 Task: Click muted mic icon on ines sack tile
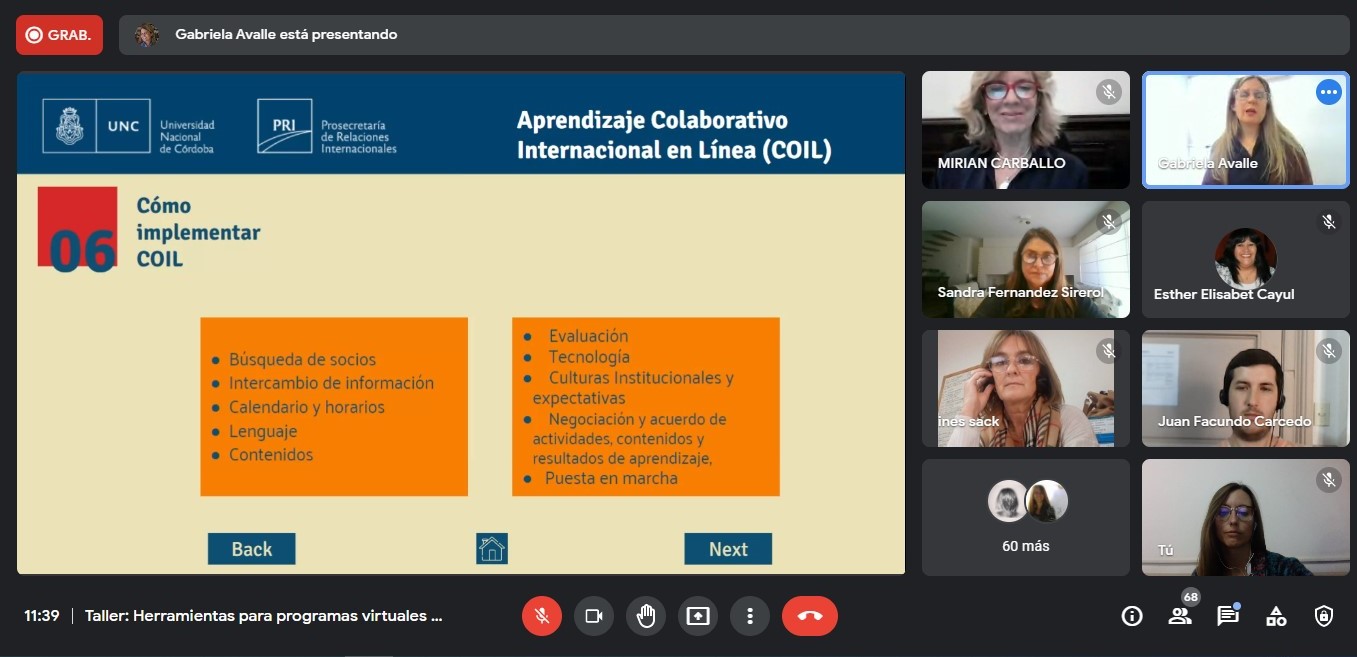pyautogui.click(x=1108, y=351)
